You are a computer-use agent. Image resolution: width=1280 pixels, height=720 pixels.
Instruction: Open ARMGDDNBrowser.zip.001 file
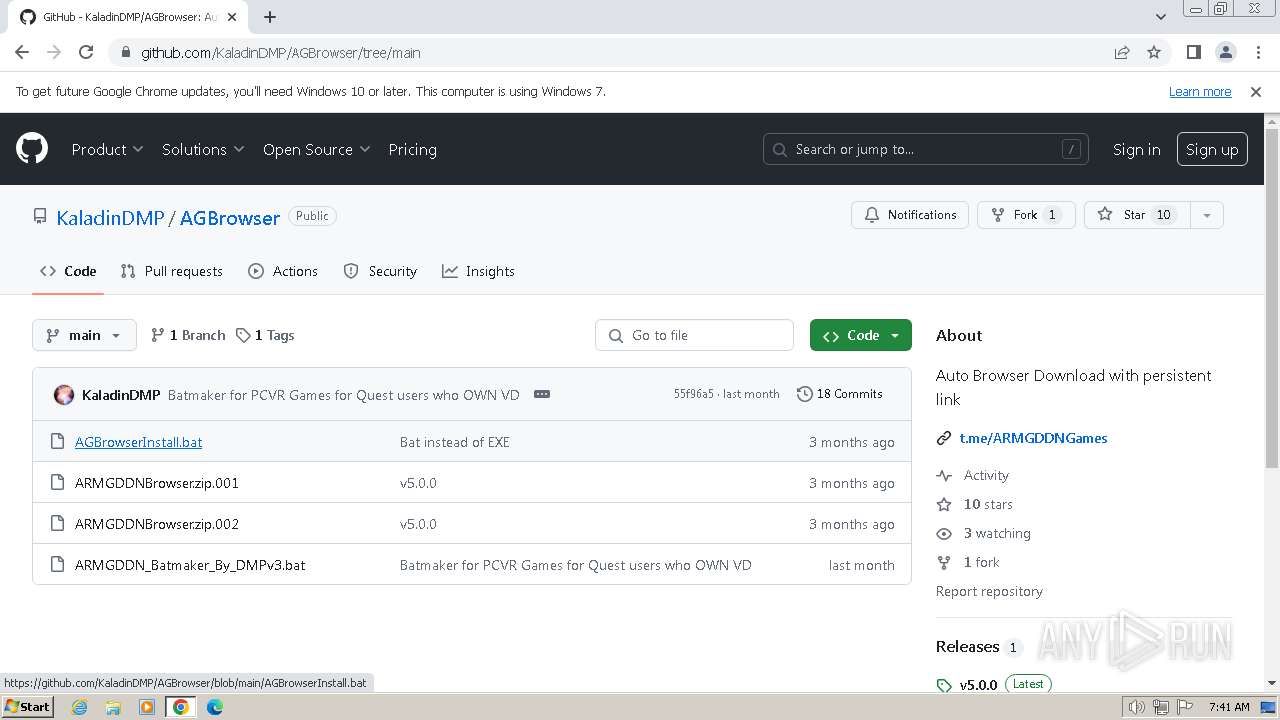point(157,483)
